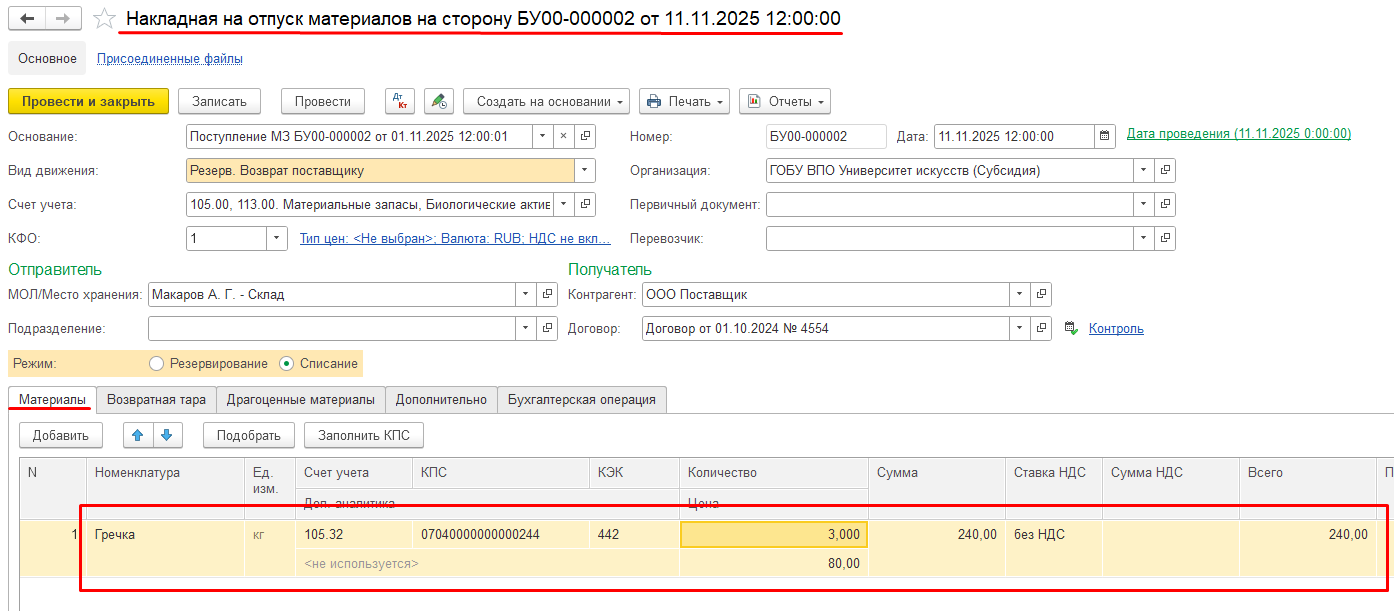Click the Провести и закрыть button
This screenshot has width=1394, height=611.
tap(88, 101)
